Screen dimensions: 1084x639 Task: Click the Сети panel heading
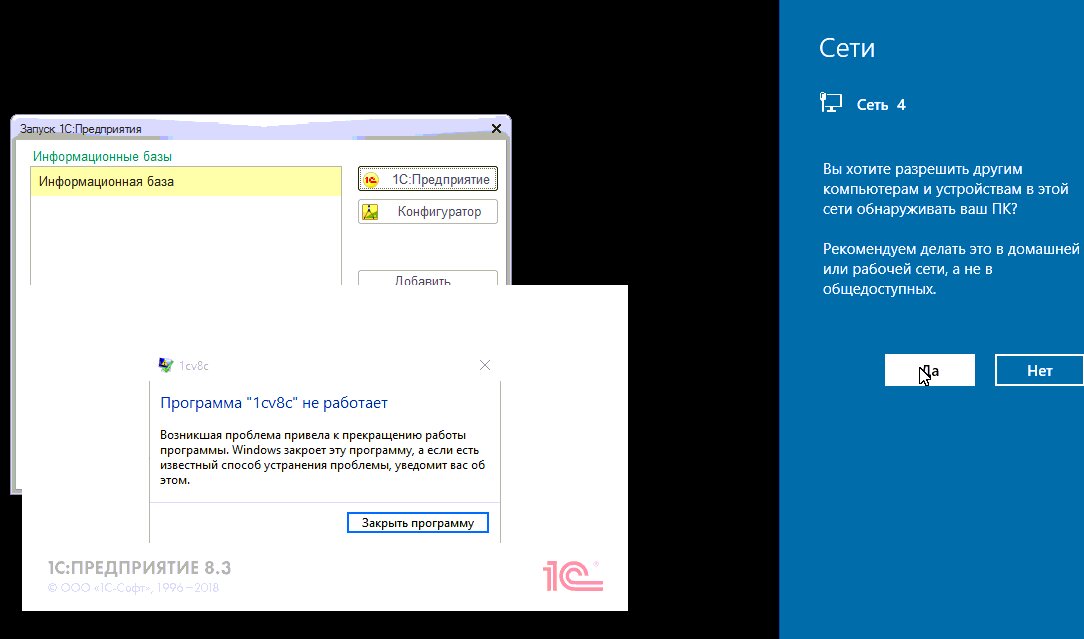[847, 48]
